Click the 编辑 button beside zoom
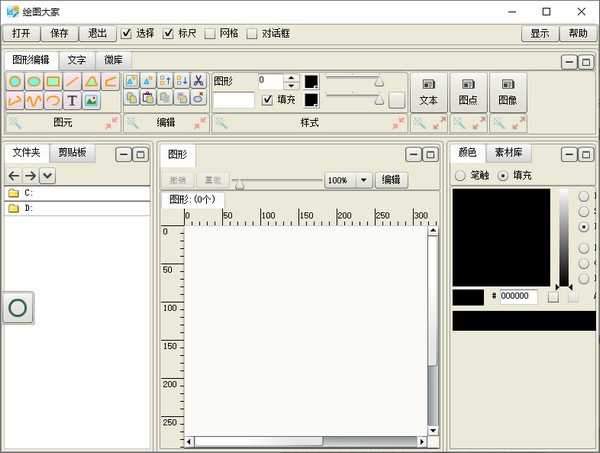600x453 pixels. click(391, 180)
